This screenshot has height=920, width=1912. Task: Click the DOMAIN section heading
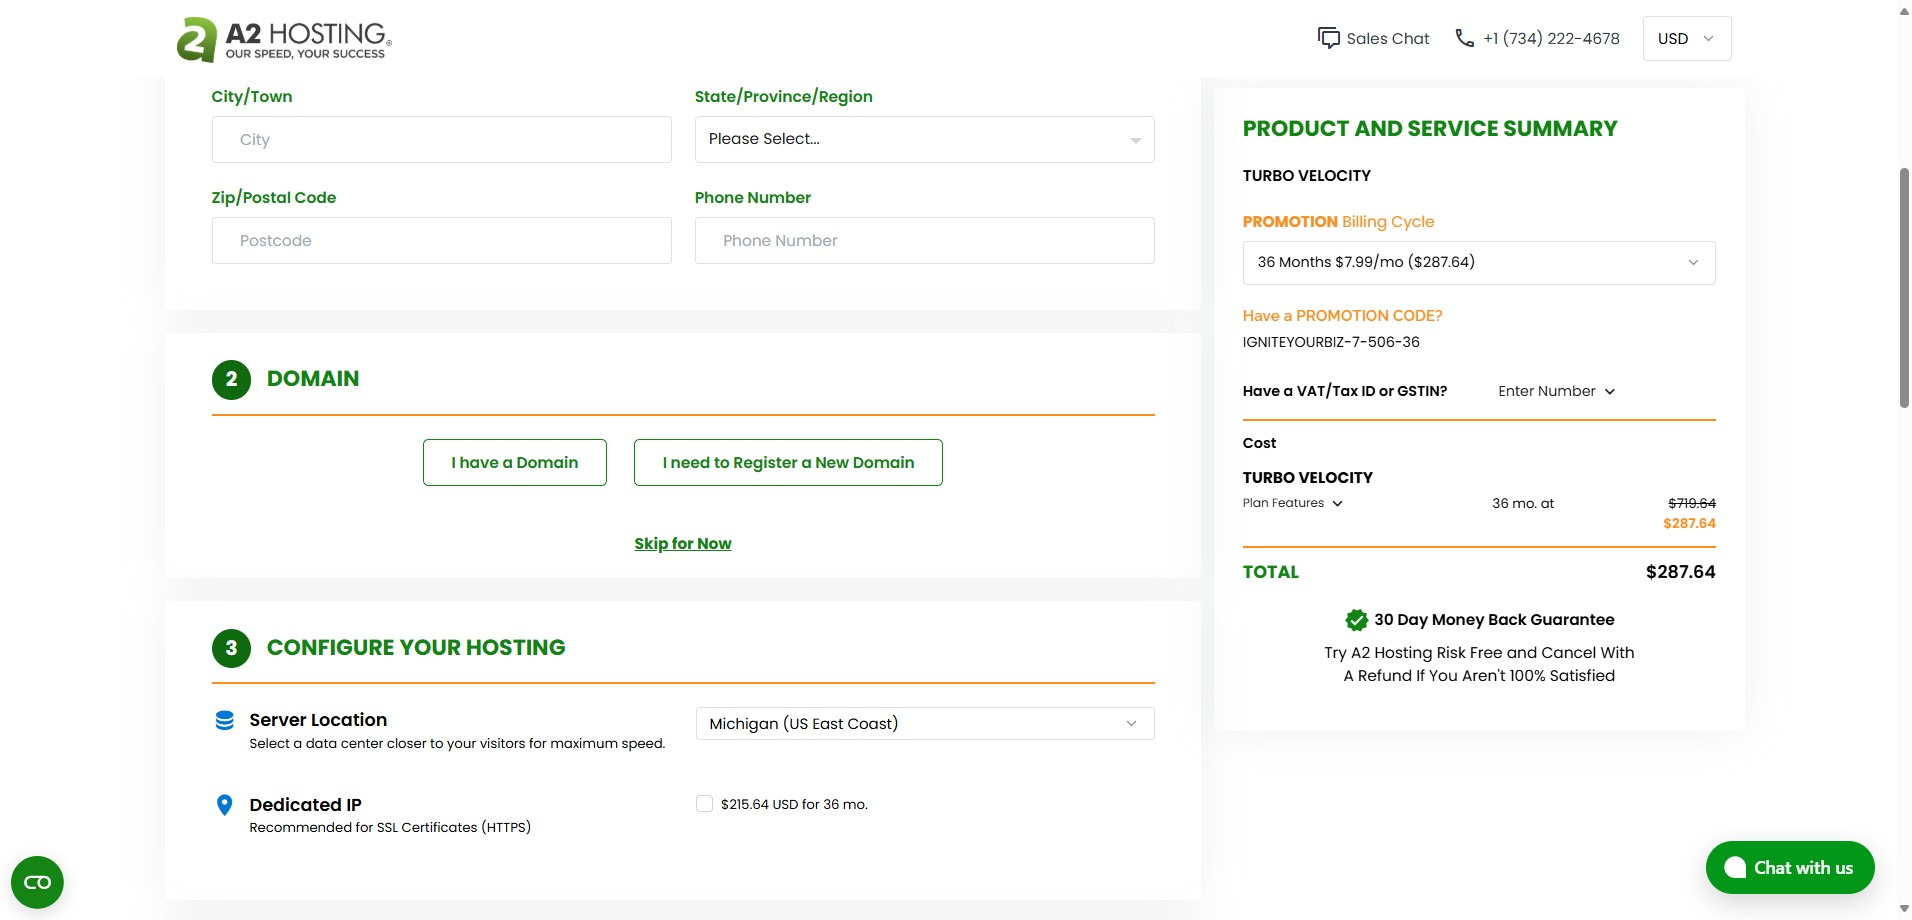(x=313, y=379)
